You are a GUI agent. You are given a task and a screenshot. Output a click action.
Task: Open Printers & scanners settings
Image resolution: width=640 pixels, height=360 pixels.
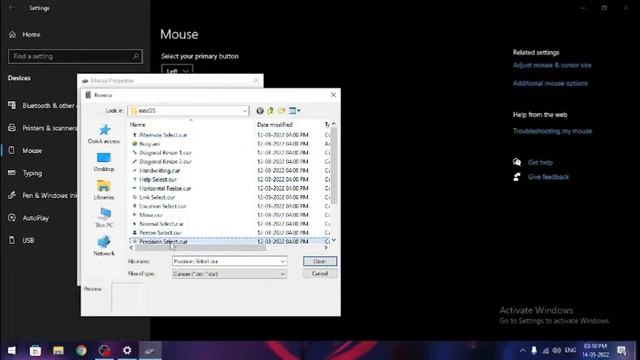pyautogui.click(x=43, y=128)
